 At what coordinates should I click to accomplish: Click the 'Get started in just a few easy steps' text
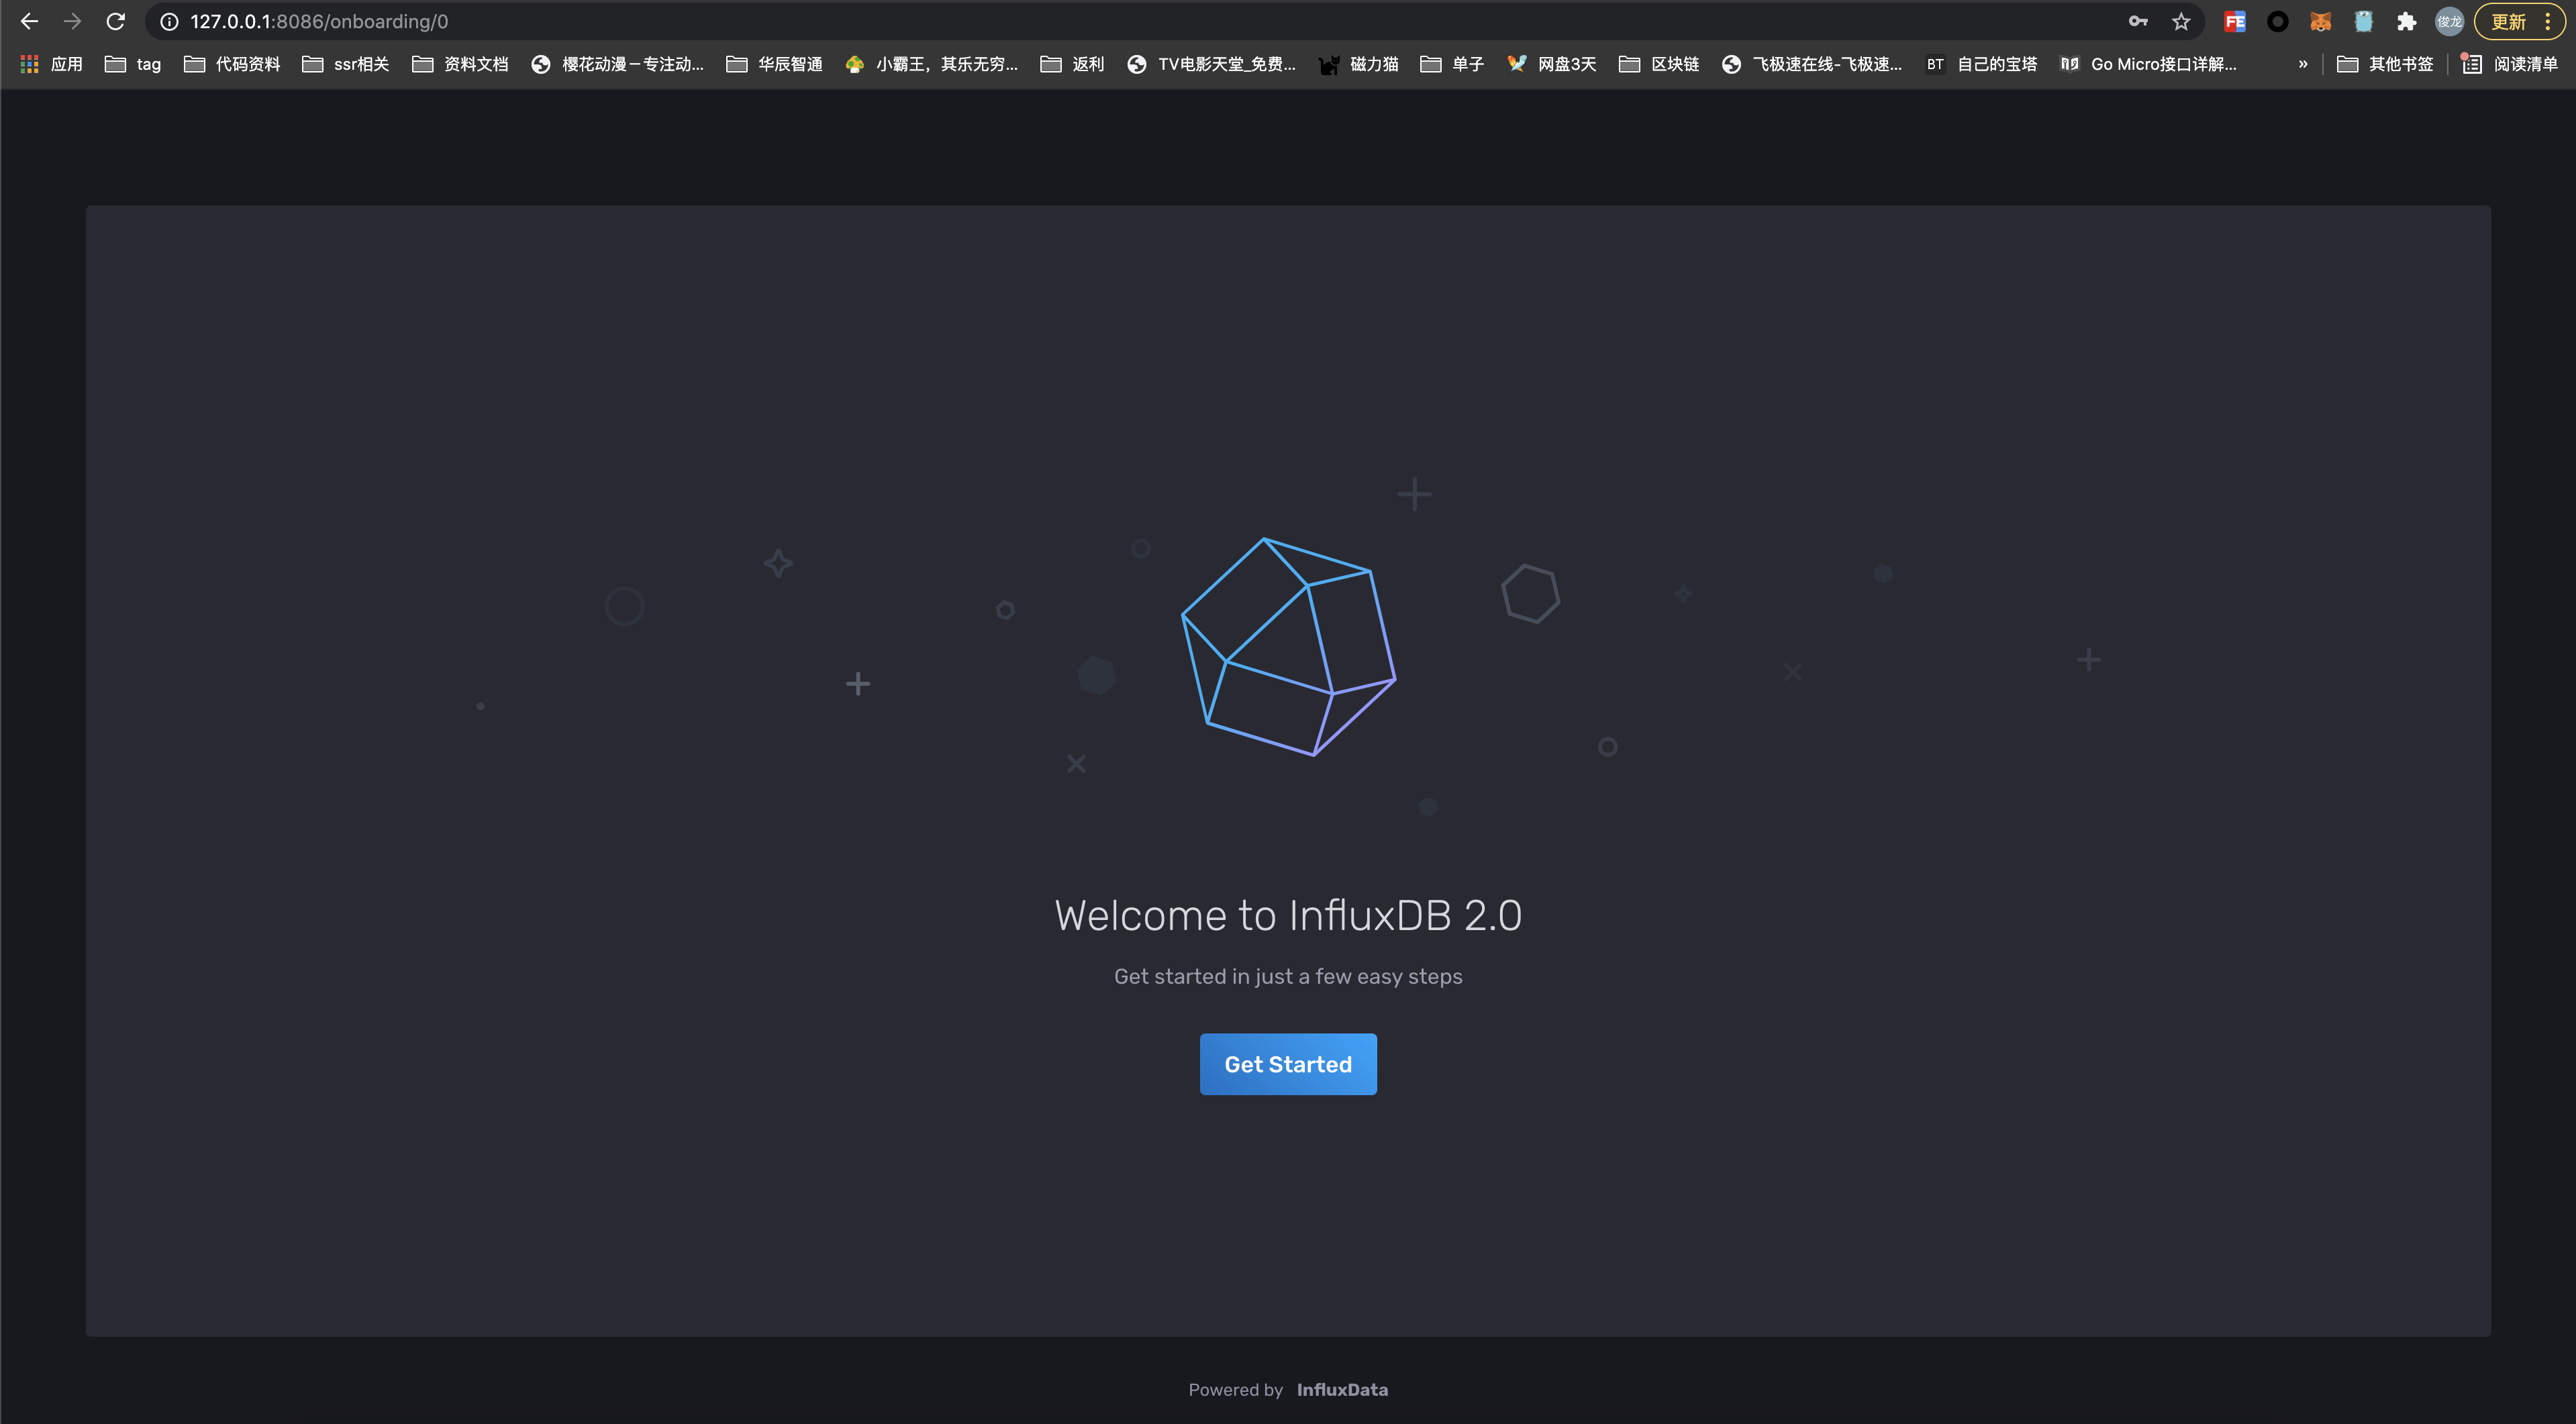pyautogui.click(x=1288, y=976)
